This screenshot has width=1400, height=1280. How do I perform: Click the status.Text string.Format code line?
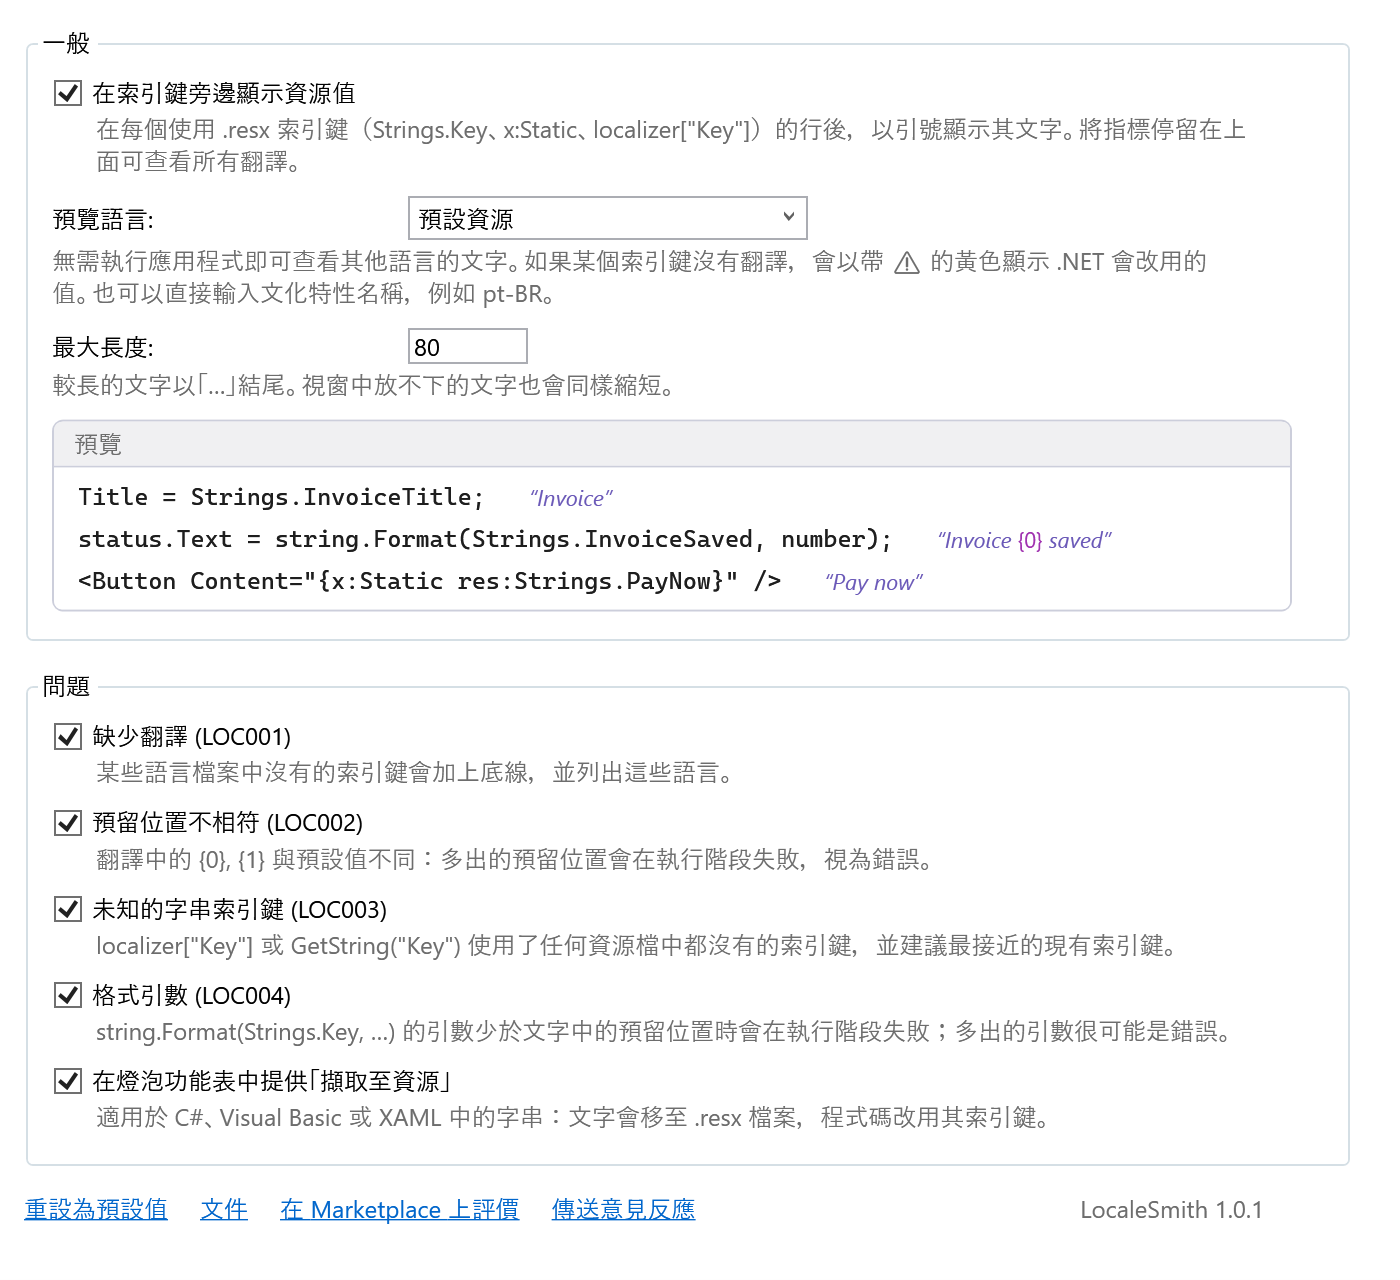tap(485, 539)
